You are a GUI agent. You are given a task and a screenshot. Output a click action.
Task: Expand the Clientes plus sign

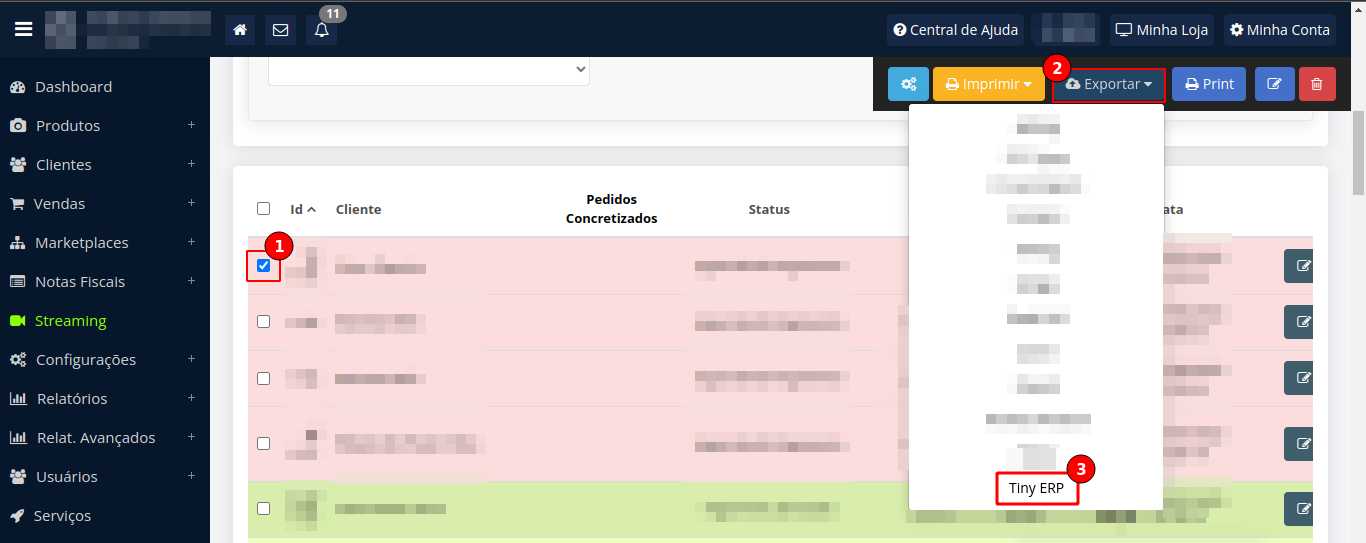191,164
